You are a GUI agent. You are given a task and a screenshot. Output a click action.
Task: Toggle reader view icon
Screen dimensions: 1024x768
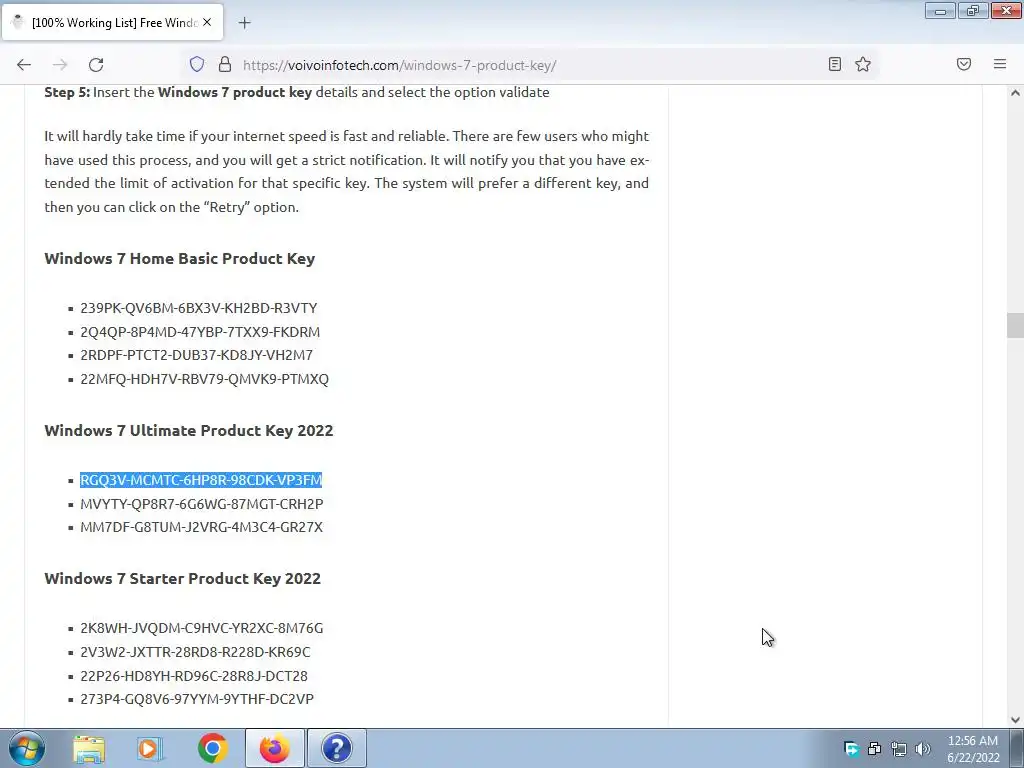coord(835,64)
